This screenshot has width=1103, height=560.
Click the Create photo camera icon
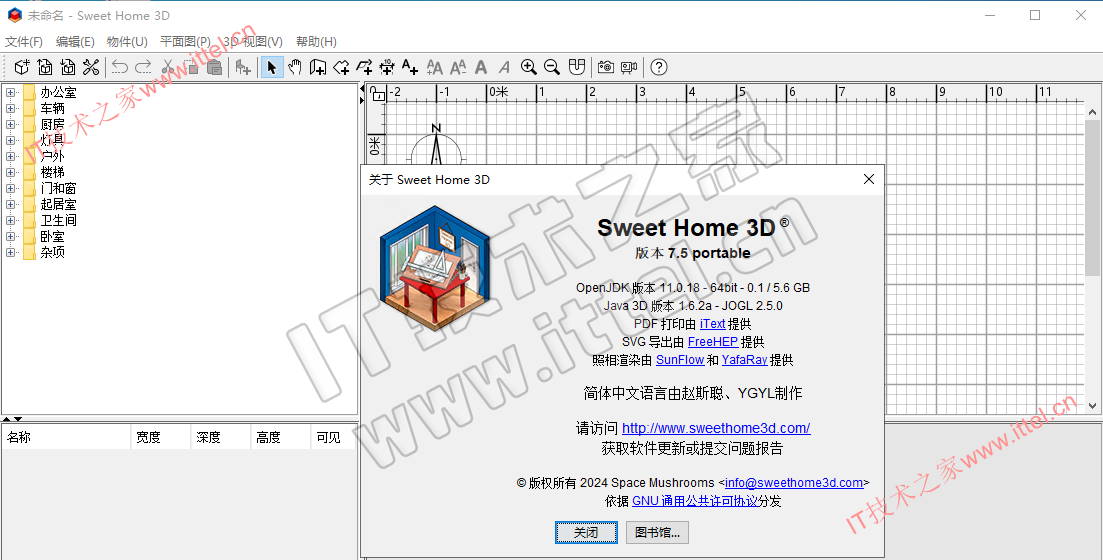(606, 67)
